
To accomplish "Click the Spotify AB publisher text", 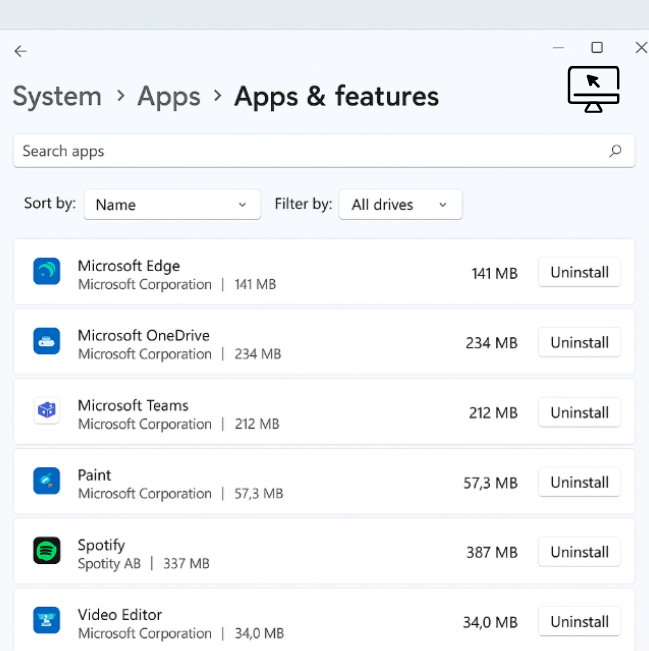I will (109, 564).
